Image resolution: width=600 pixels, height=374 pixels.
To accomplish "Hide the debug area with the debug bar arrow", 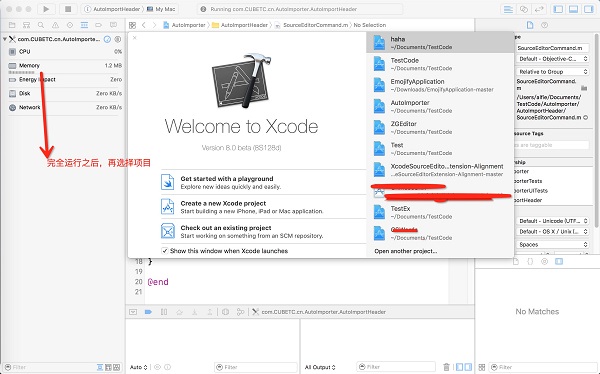I will 133,312.
